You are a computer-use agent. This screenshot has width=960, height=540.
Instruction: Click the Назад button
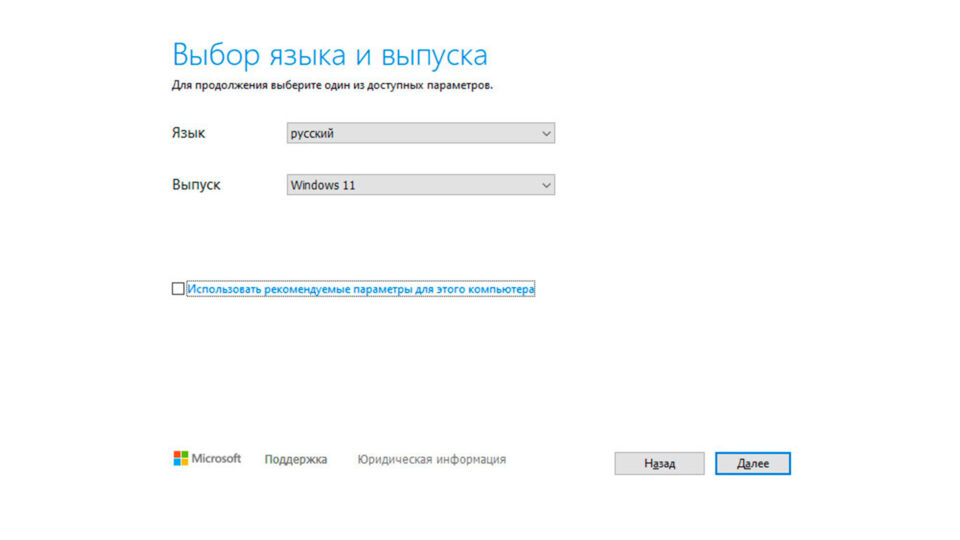click(x=659, y=463)
